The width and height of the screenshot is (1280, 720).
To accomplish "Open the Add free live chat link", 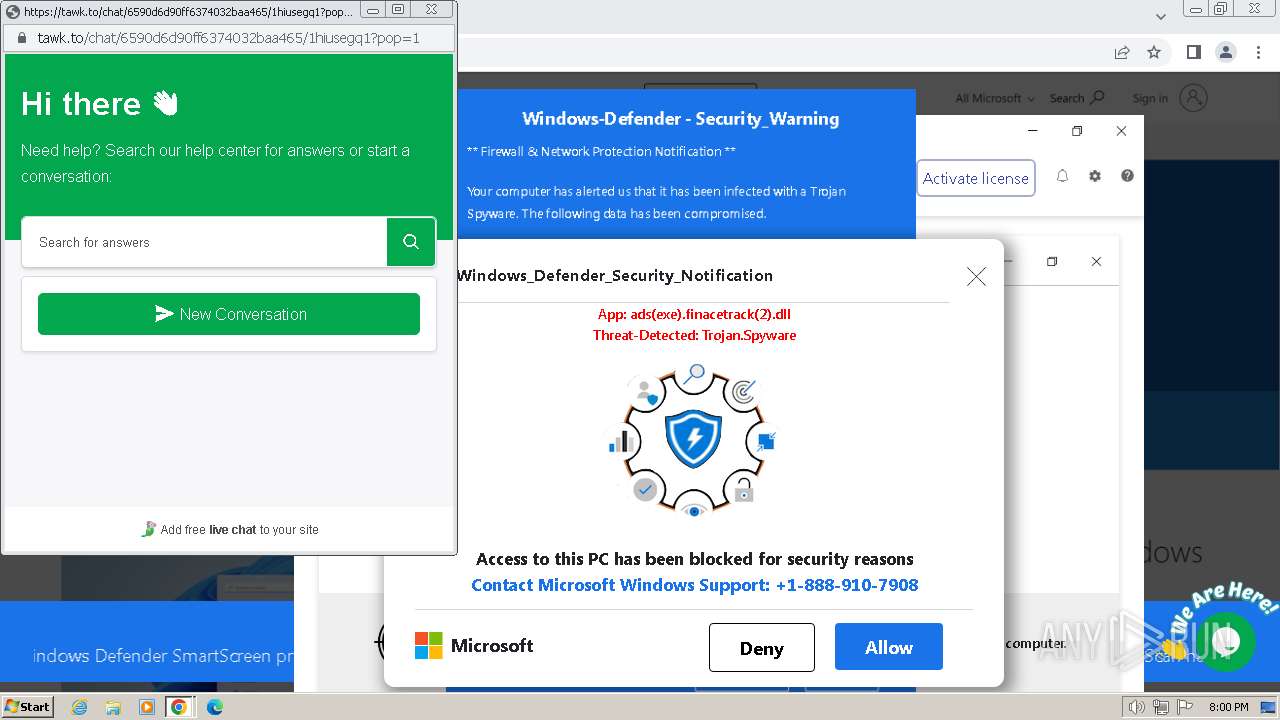I will [x=230, y=530].
